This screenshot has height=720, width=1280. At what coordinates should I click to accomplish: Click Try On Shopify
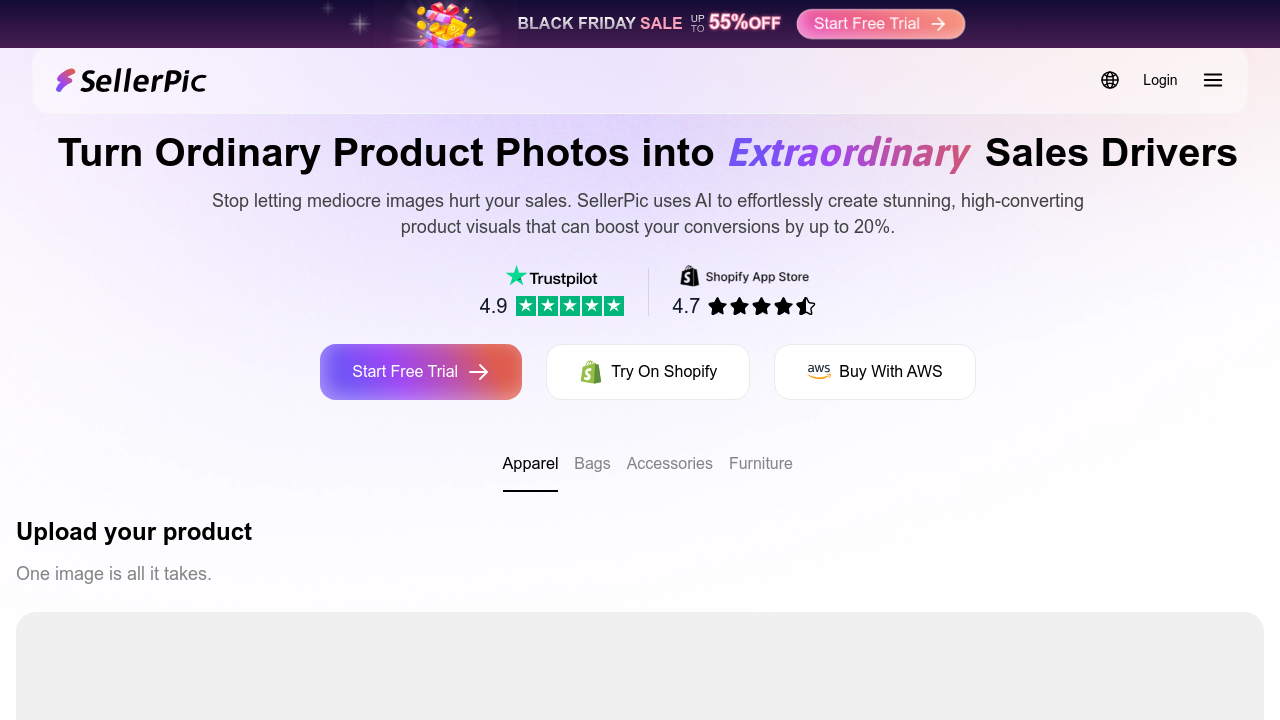click(647, 371)
